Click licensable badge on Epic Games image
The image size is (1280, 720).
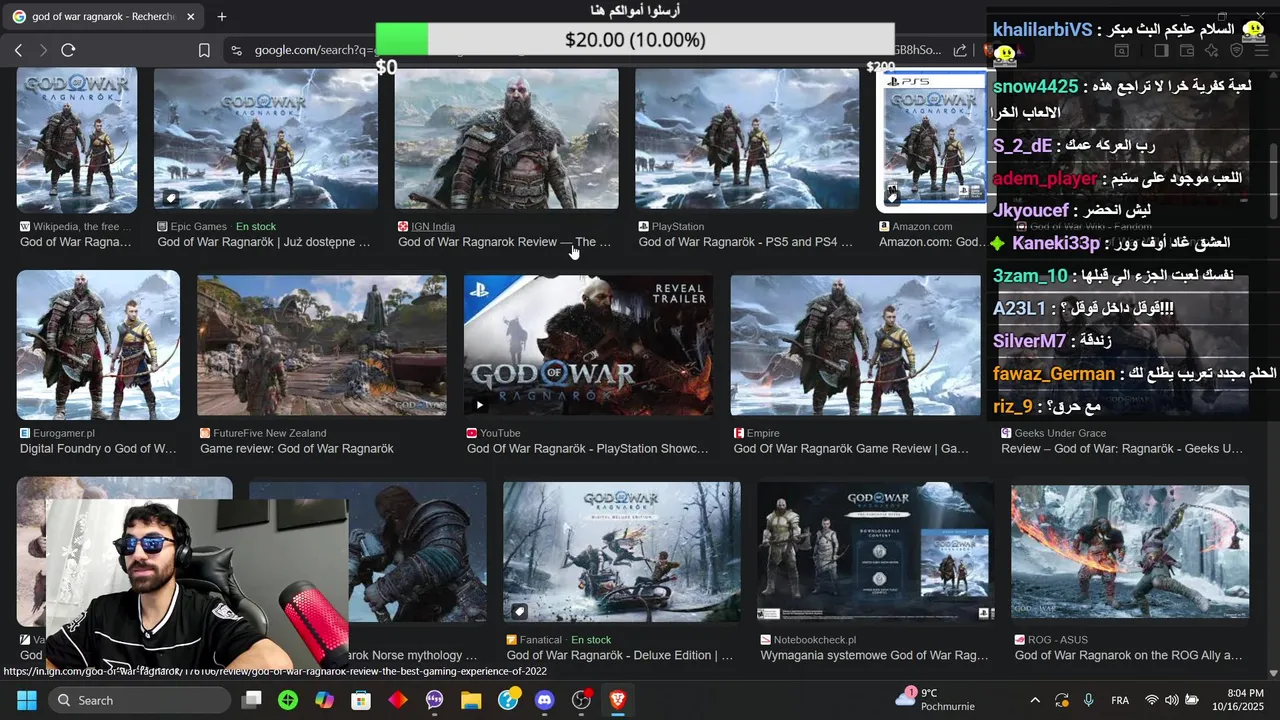[x=170, y=198]
